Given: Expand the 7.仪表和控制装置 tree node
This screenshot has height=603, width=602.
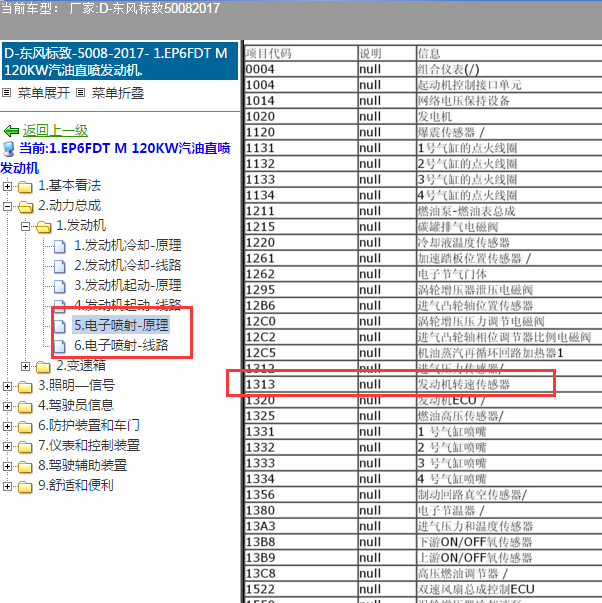Looking at the screenshot, I should pos(7,446).
